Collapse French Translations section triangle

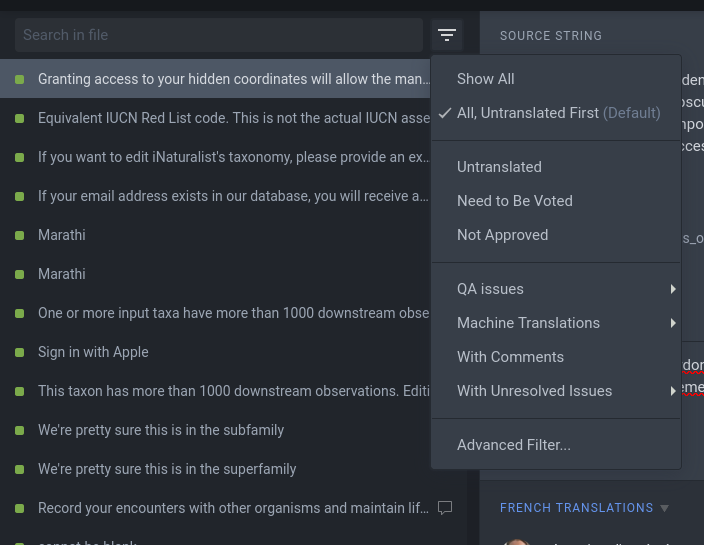[x=664, y=508]
